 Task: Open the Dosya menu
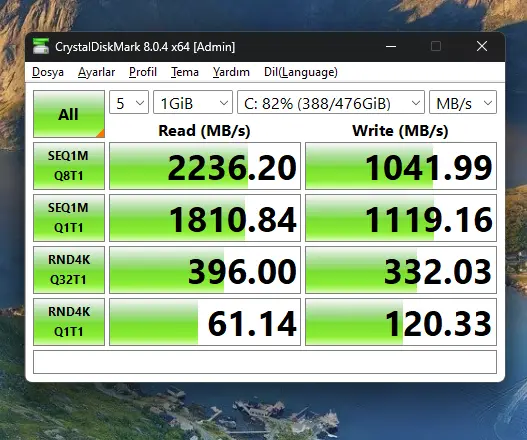point(48,72)
